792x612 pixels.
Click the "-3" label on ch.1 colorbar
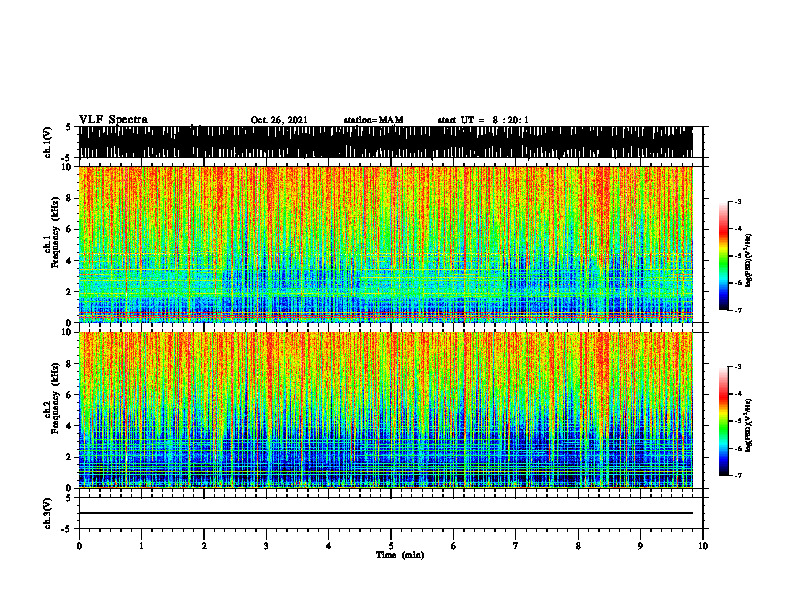(738, 202)
